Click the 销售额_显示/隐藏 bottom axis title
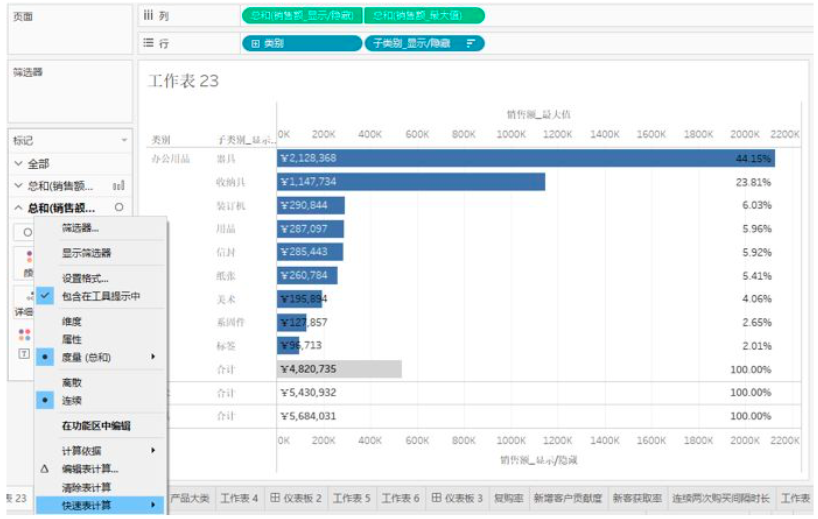 (x=539, y=460)
